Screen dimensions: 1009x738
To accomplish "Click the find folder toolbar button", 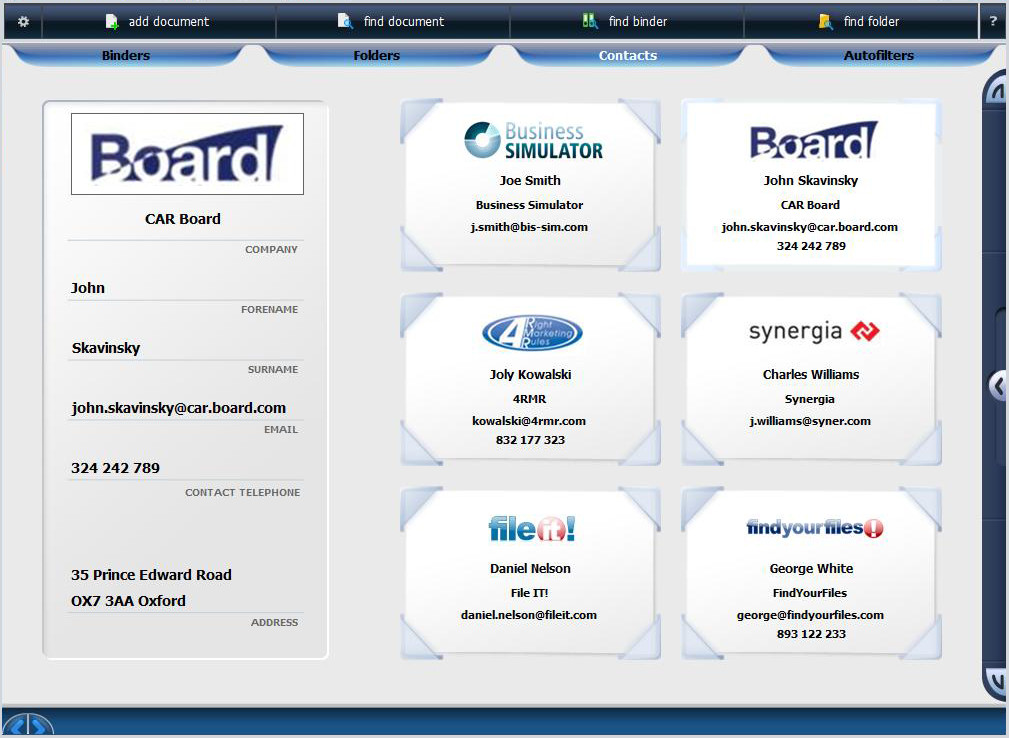I will (860, 21).
